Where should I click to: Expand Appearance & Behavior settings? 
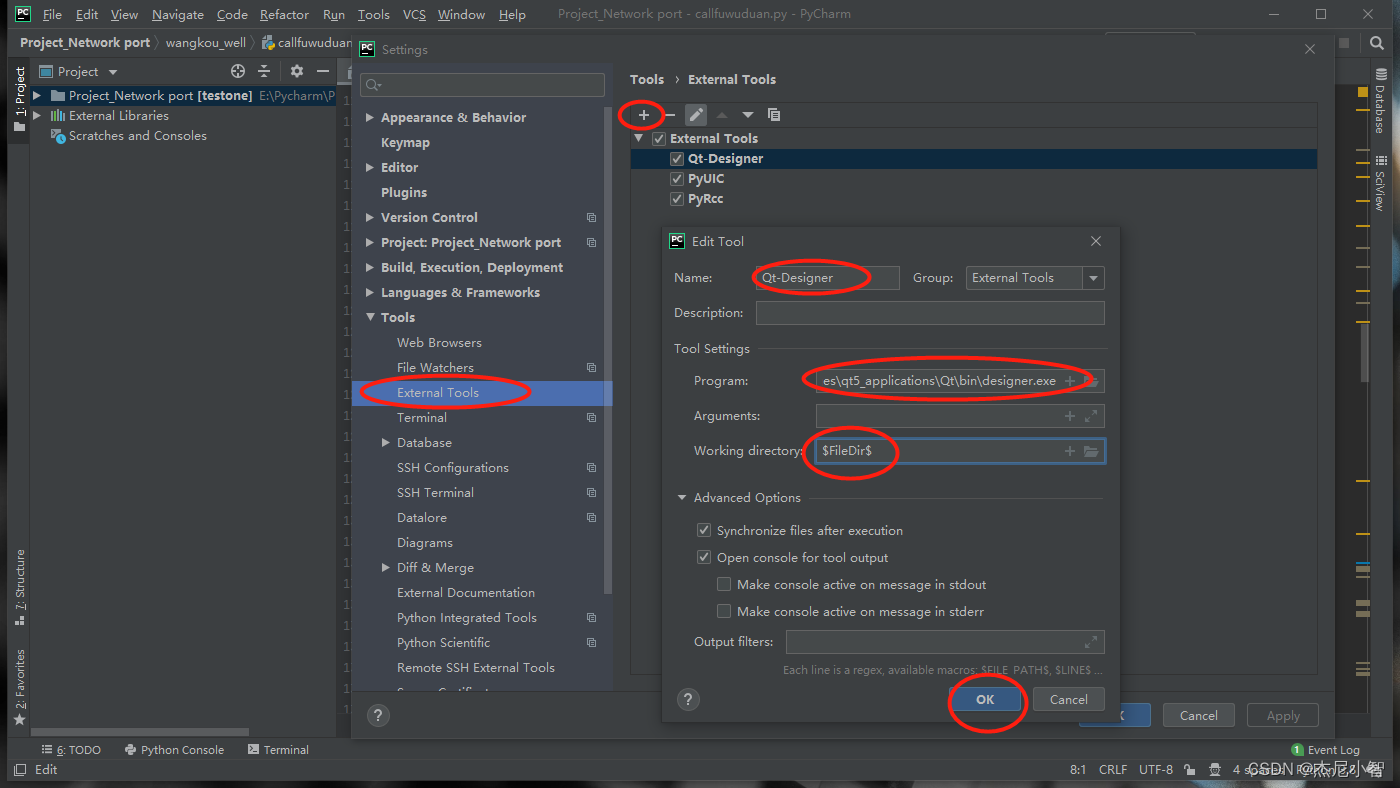click(370, 118)
